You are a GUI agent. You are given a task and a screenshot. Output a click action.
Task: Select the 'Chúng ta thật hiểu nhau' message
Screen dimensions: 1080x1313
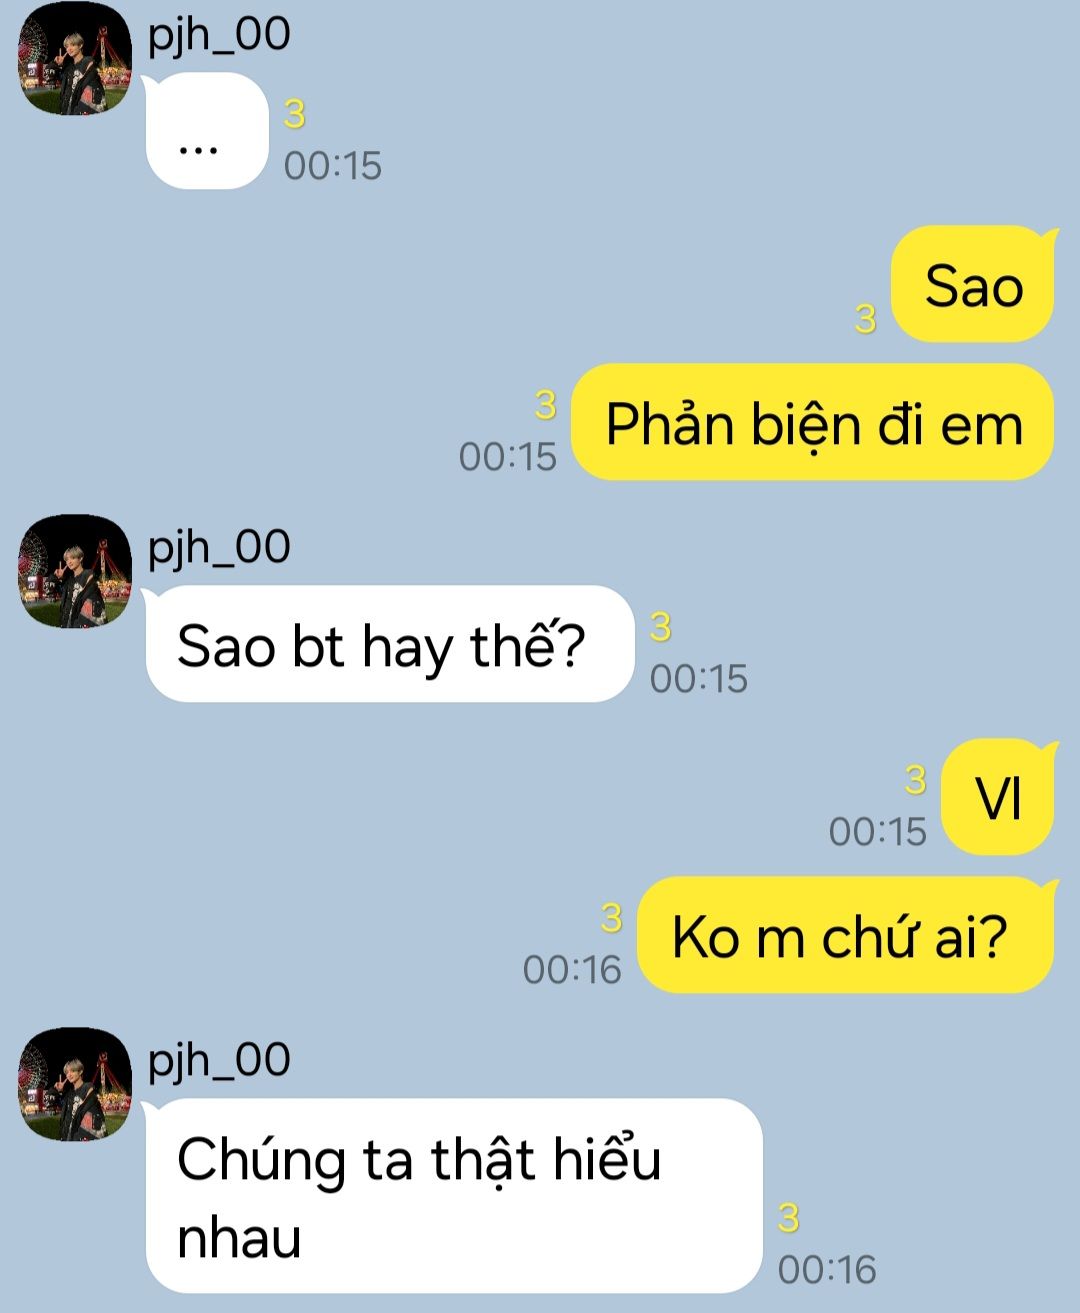pyautogui.click(x=454, y=1196)
